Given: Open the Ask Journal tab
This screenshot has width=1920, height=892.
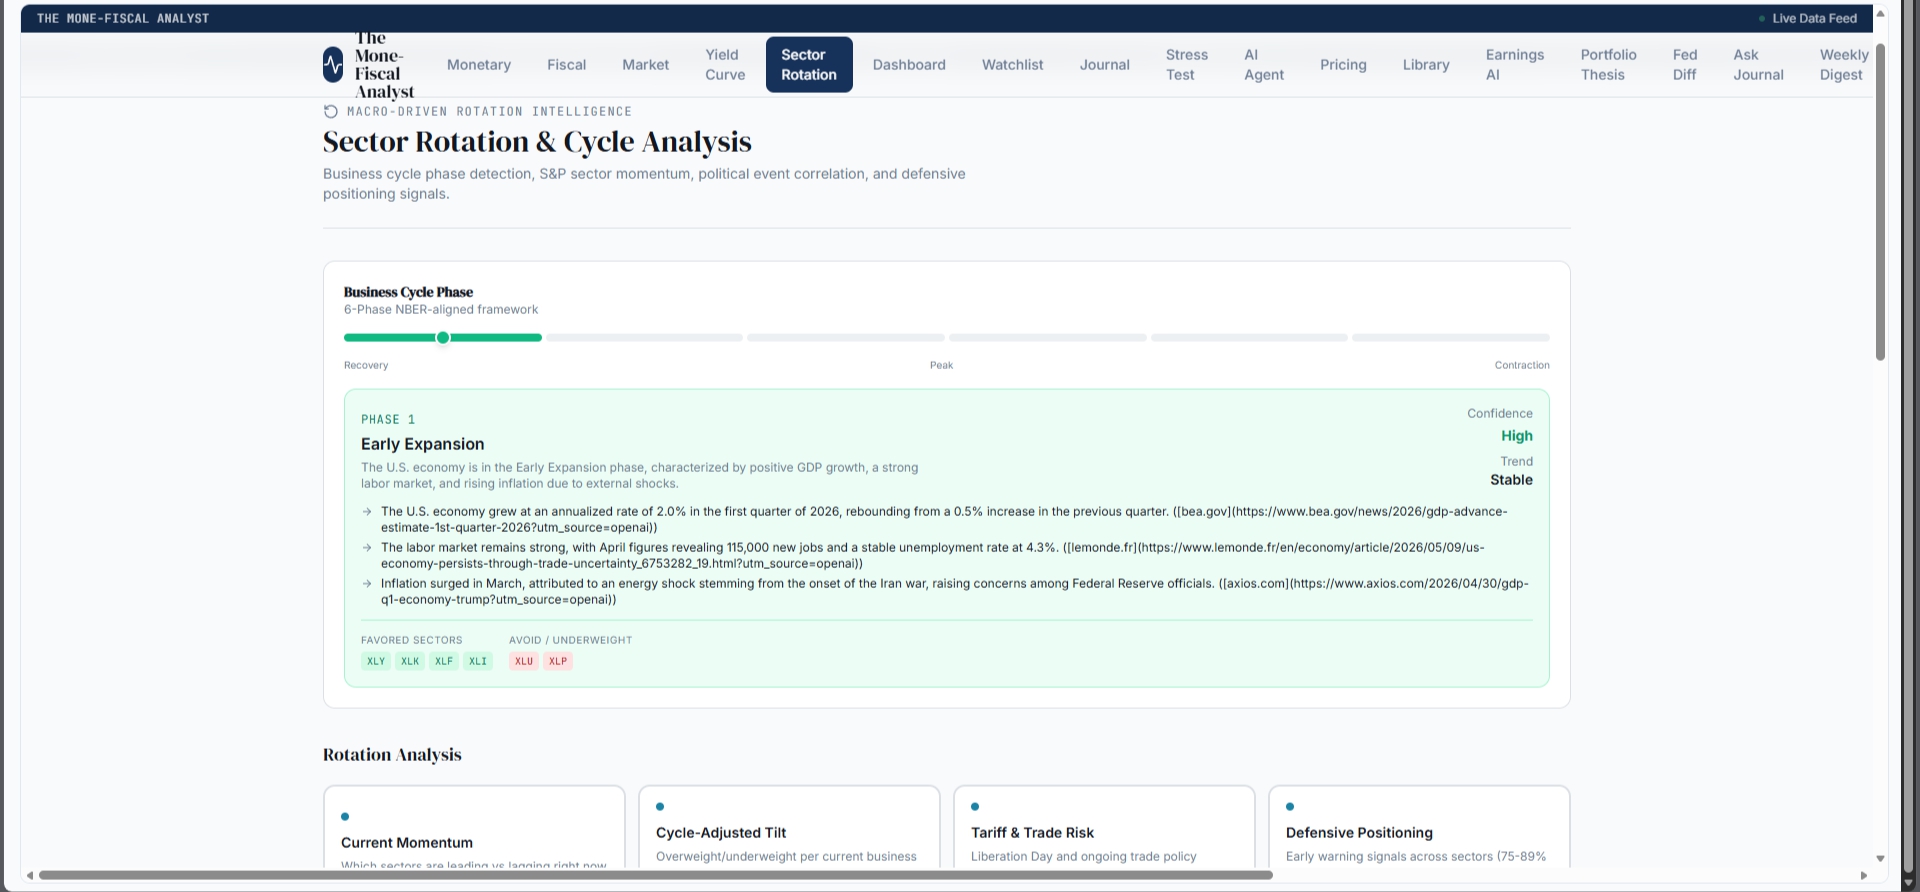Looking at the screenshot, I should point(1759,65).
